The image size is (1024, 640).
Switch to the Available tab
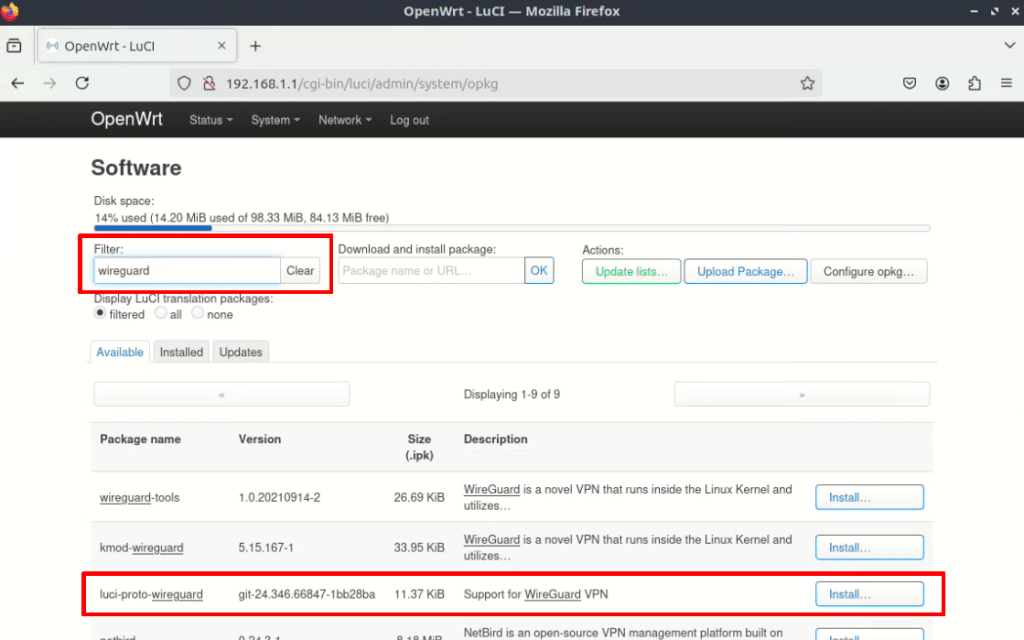[120, 352]
